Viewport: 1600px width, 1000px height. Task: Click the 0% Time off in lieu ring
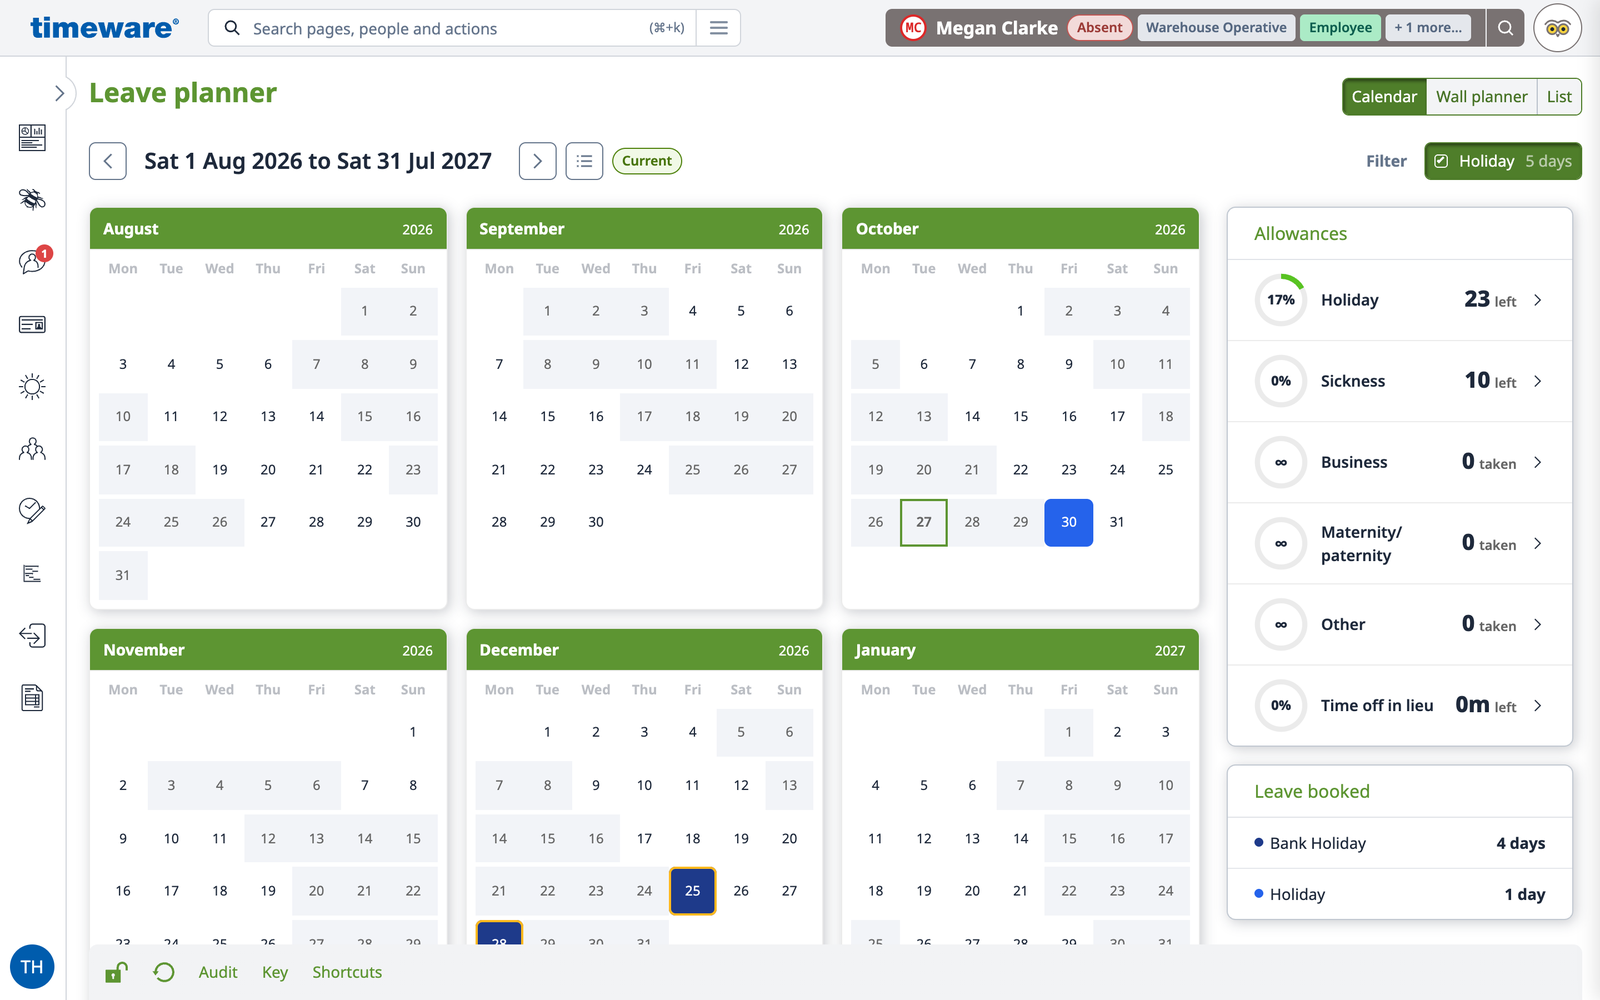1281,705
